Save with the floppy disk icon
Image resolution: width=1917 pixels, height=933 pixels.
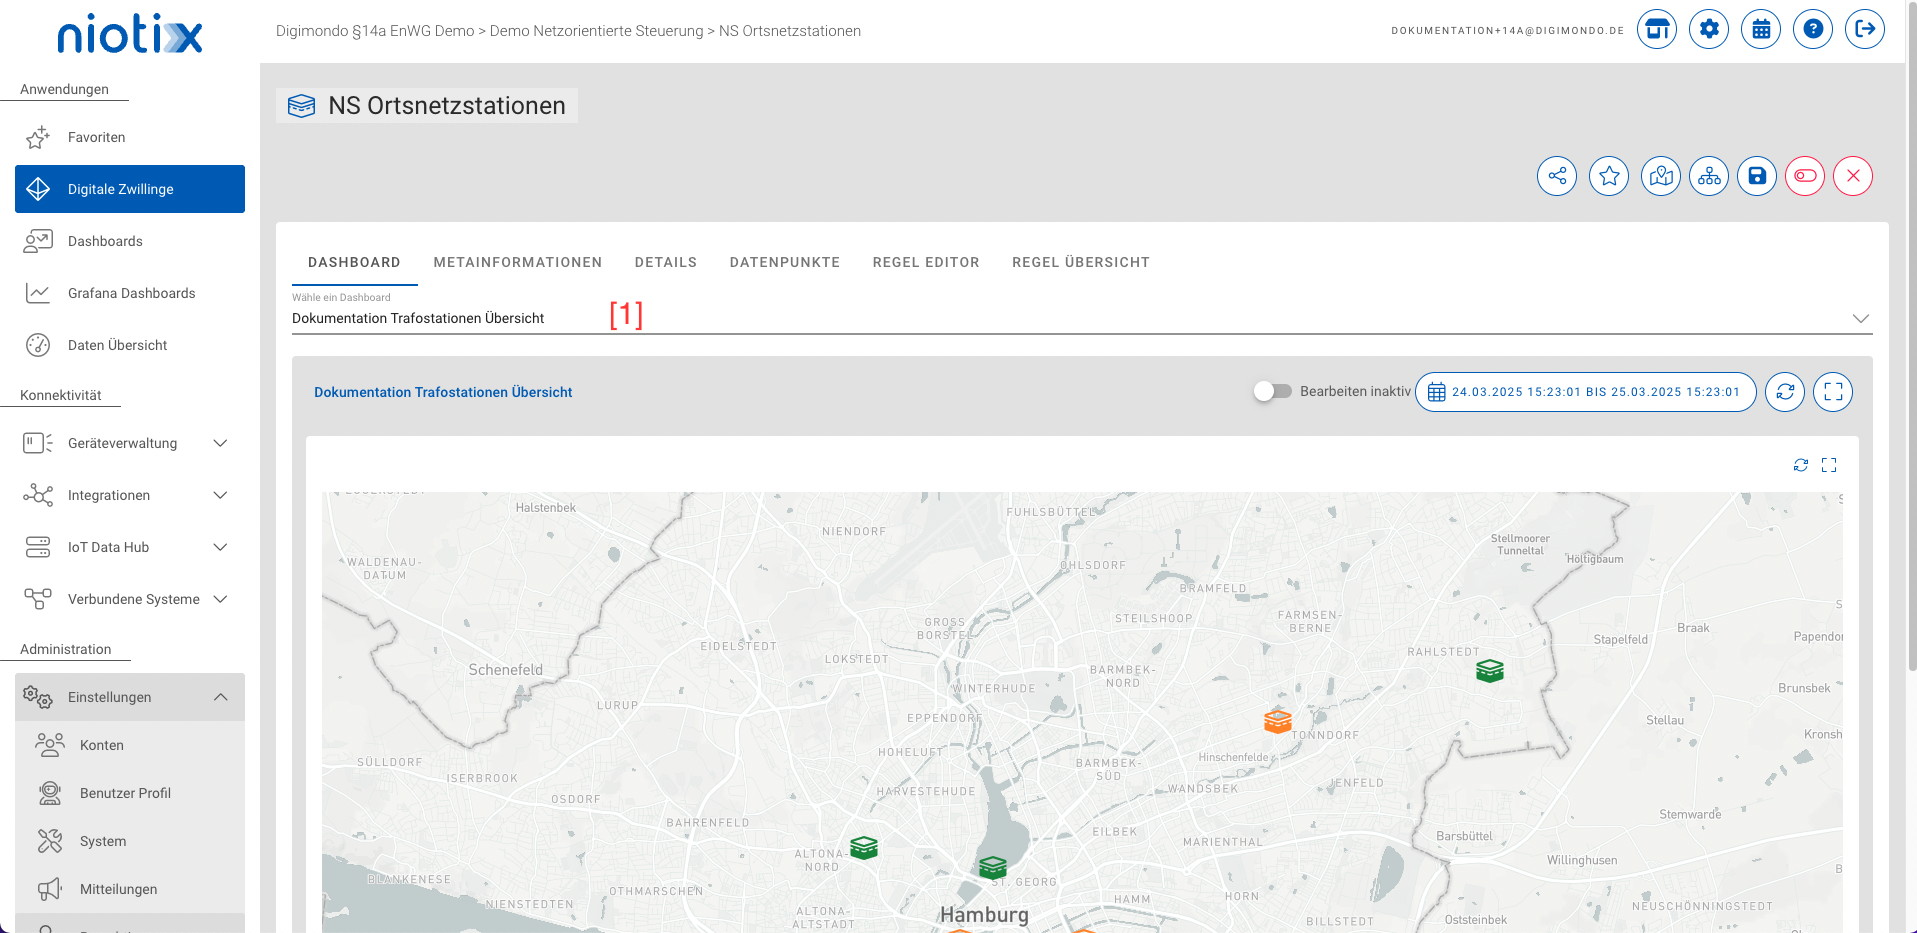coord(1757,176)
